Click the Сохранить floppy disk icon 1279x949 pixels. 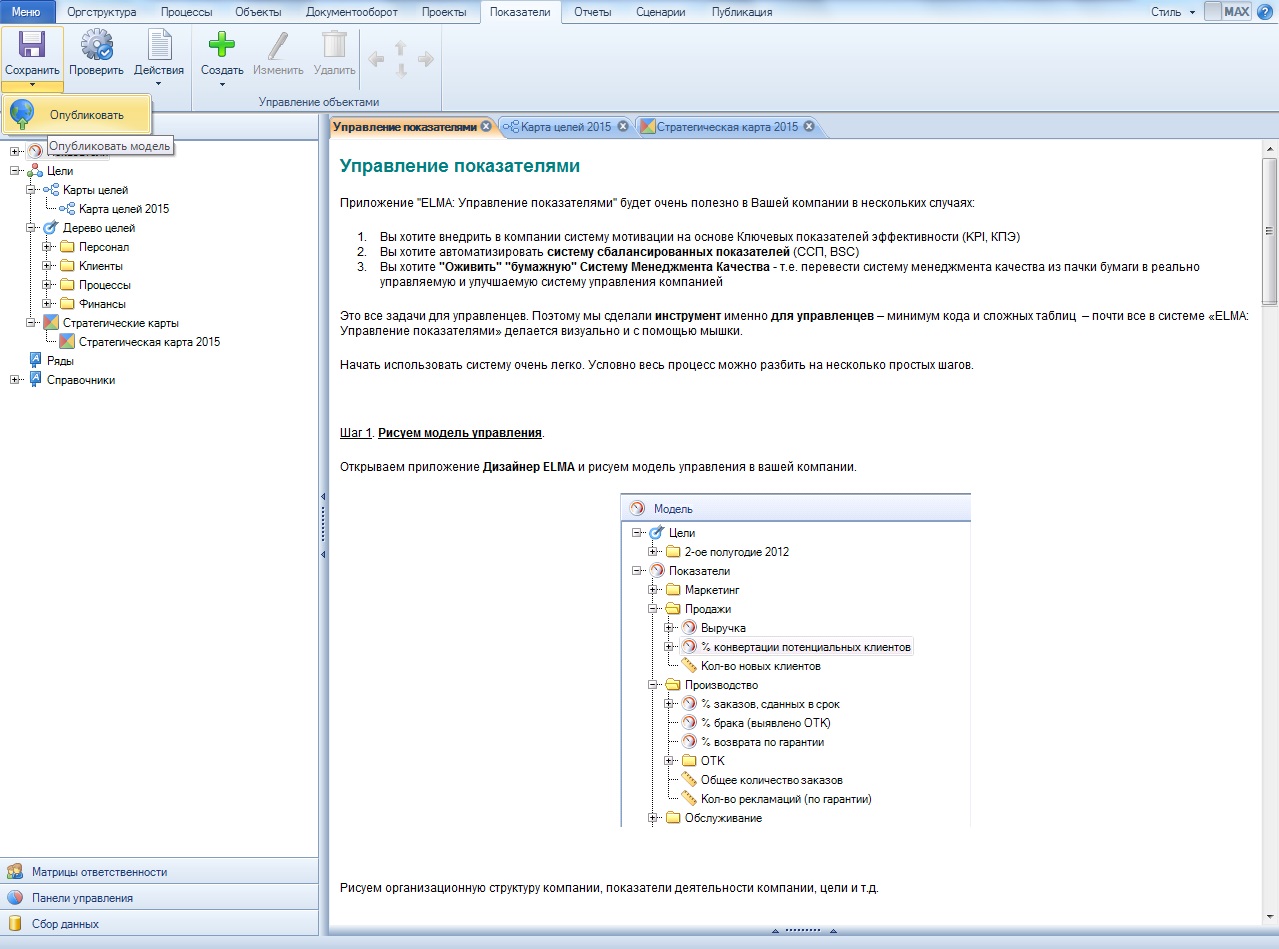pos(32,45)
